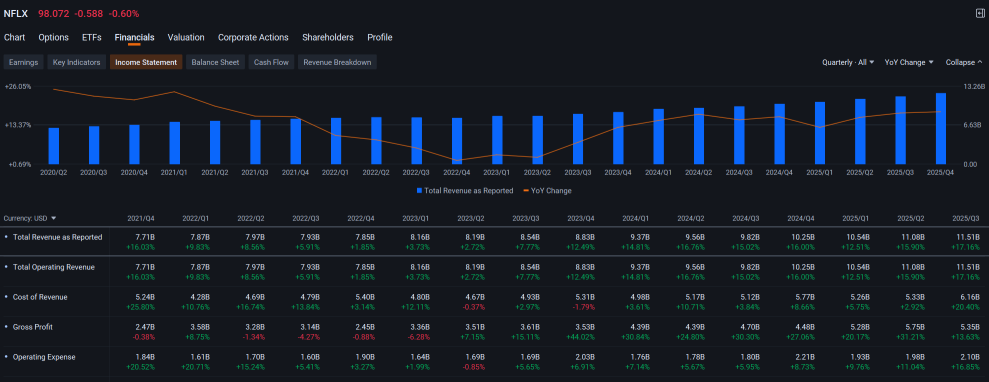Click the 2024/Q4 chart axis label
This screenshot has width=989, height=382.
(x=779, y=171)
